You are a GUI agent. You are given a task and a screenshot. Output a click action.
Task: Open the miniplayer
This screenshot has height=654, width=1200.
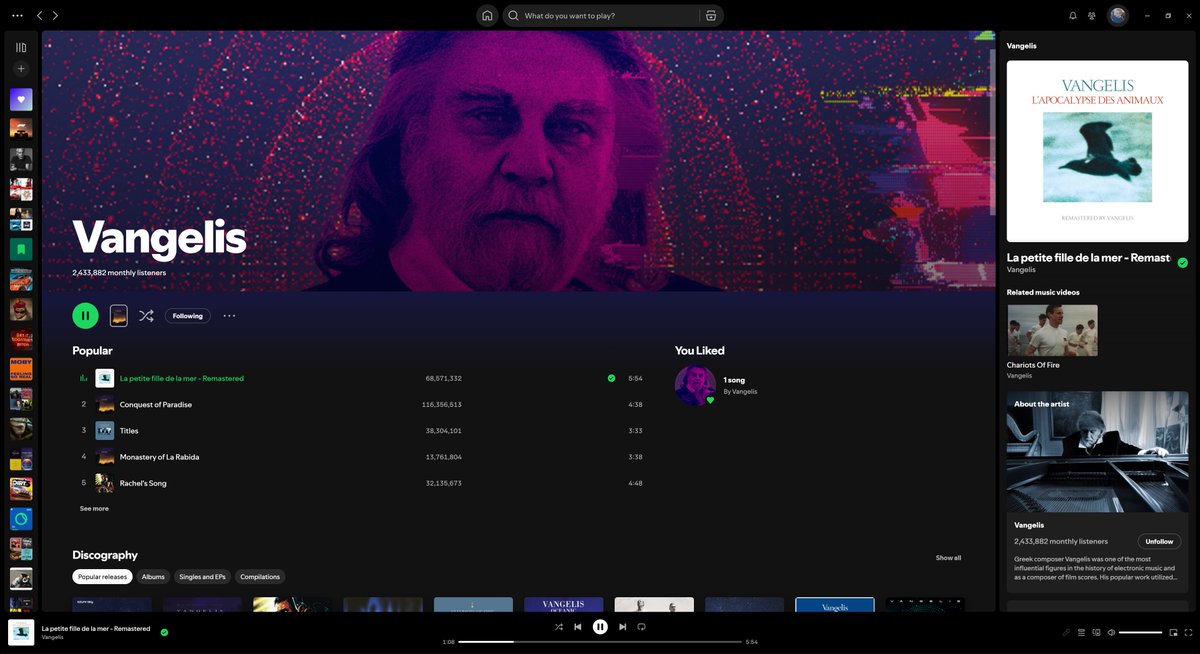[1173, 632]
